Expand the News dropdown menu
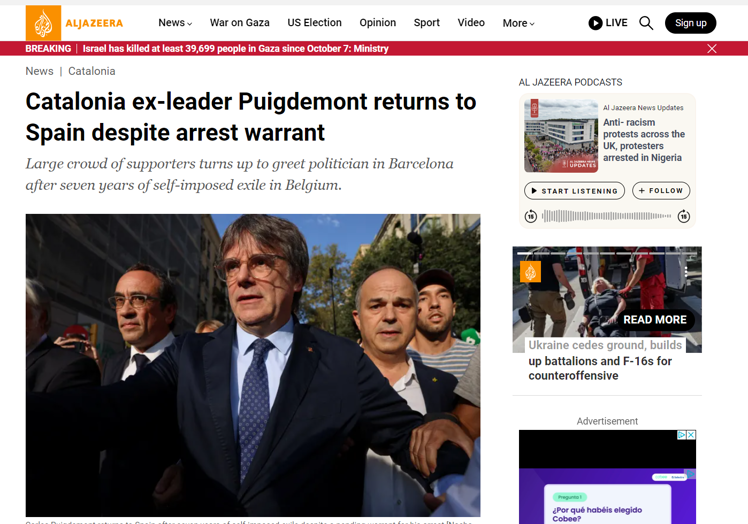 [x=175, y=23]
